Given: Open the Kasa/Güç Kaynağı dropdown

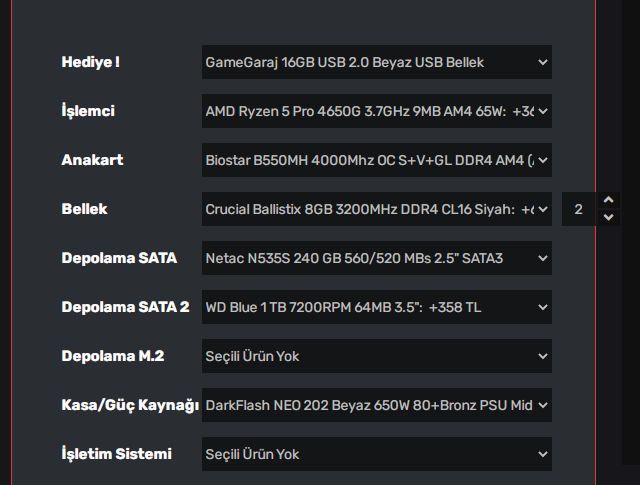Looking at the screenshot, I should [x=376, y=405].
